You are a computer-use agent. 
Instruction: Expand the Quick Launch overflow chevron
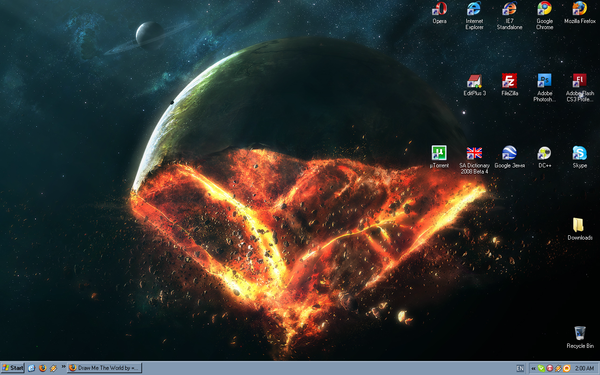[64, 366]
